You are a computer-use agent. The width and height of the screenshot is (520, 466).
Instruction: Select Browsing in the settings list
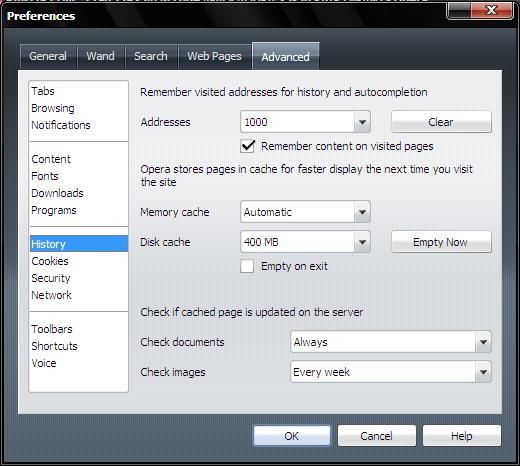pos(79,108)
